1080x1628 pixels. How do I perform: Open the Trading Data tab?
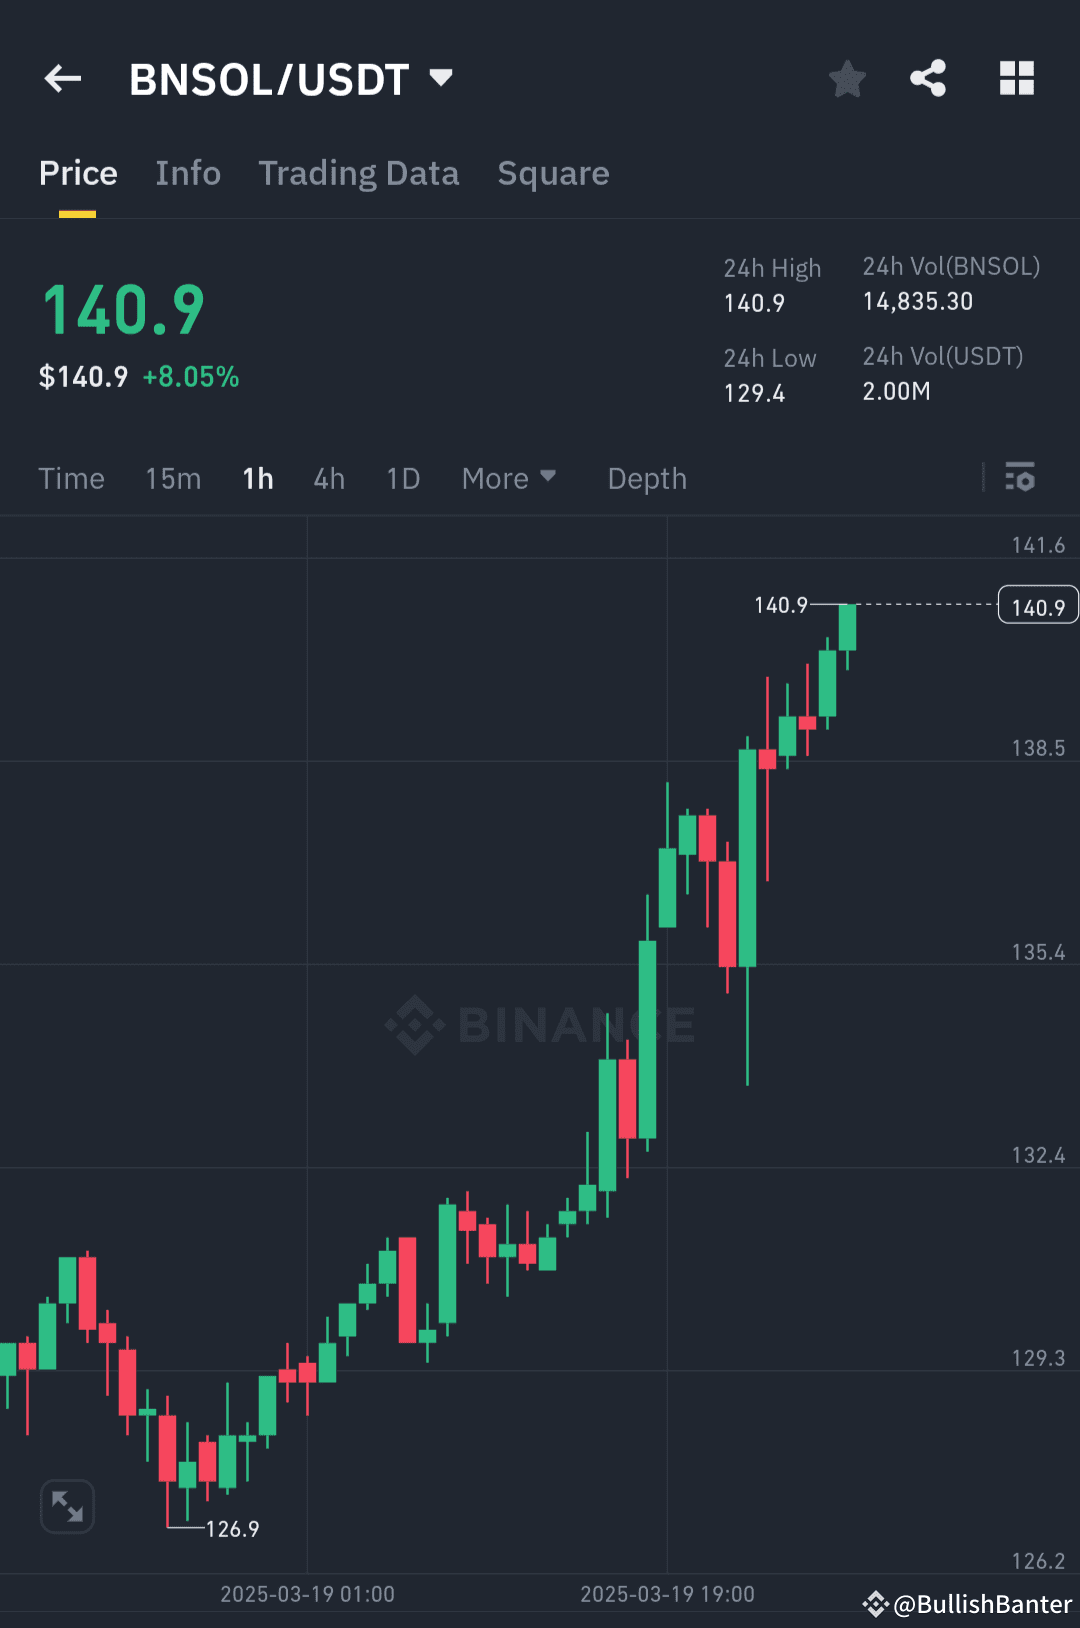pos(359,173)
